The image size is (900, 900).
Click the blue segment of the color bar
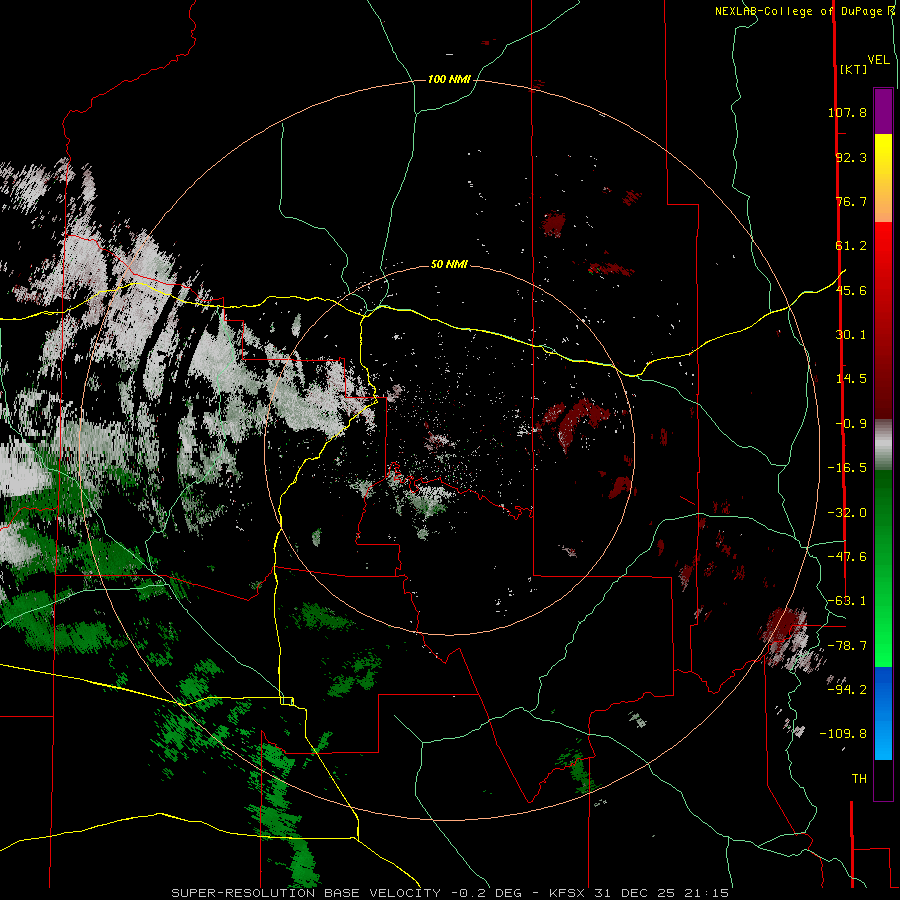tap(883, 713)
